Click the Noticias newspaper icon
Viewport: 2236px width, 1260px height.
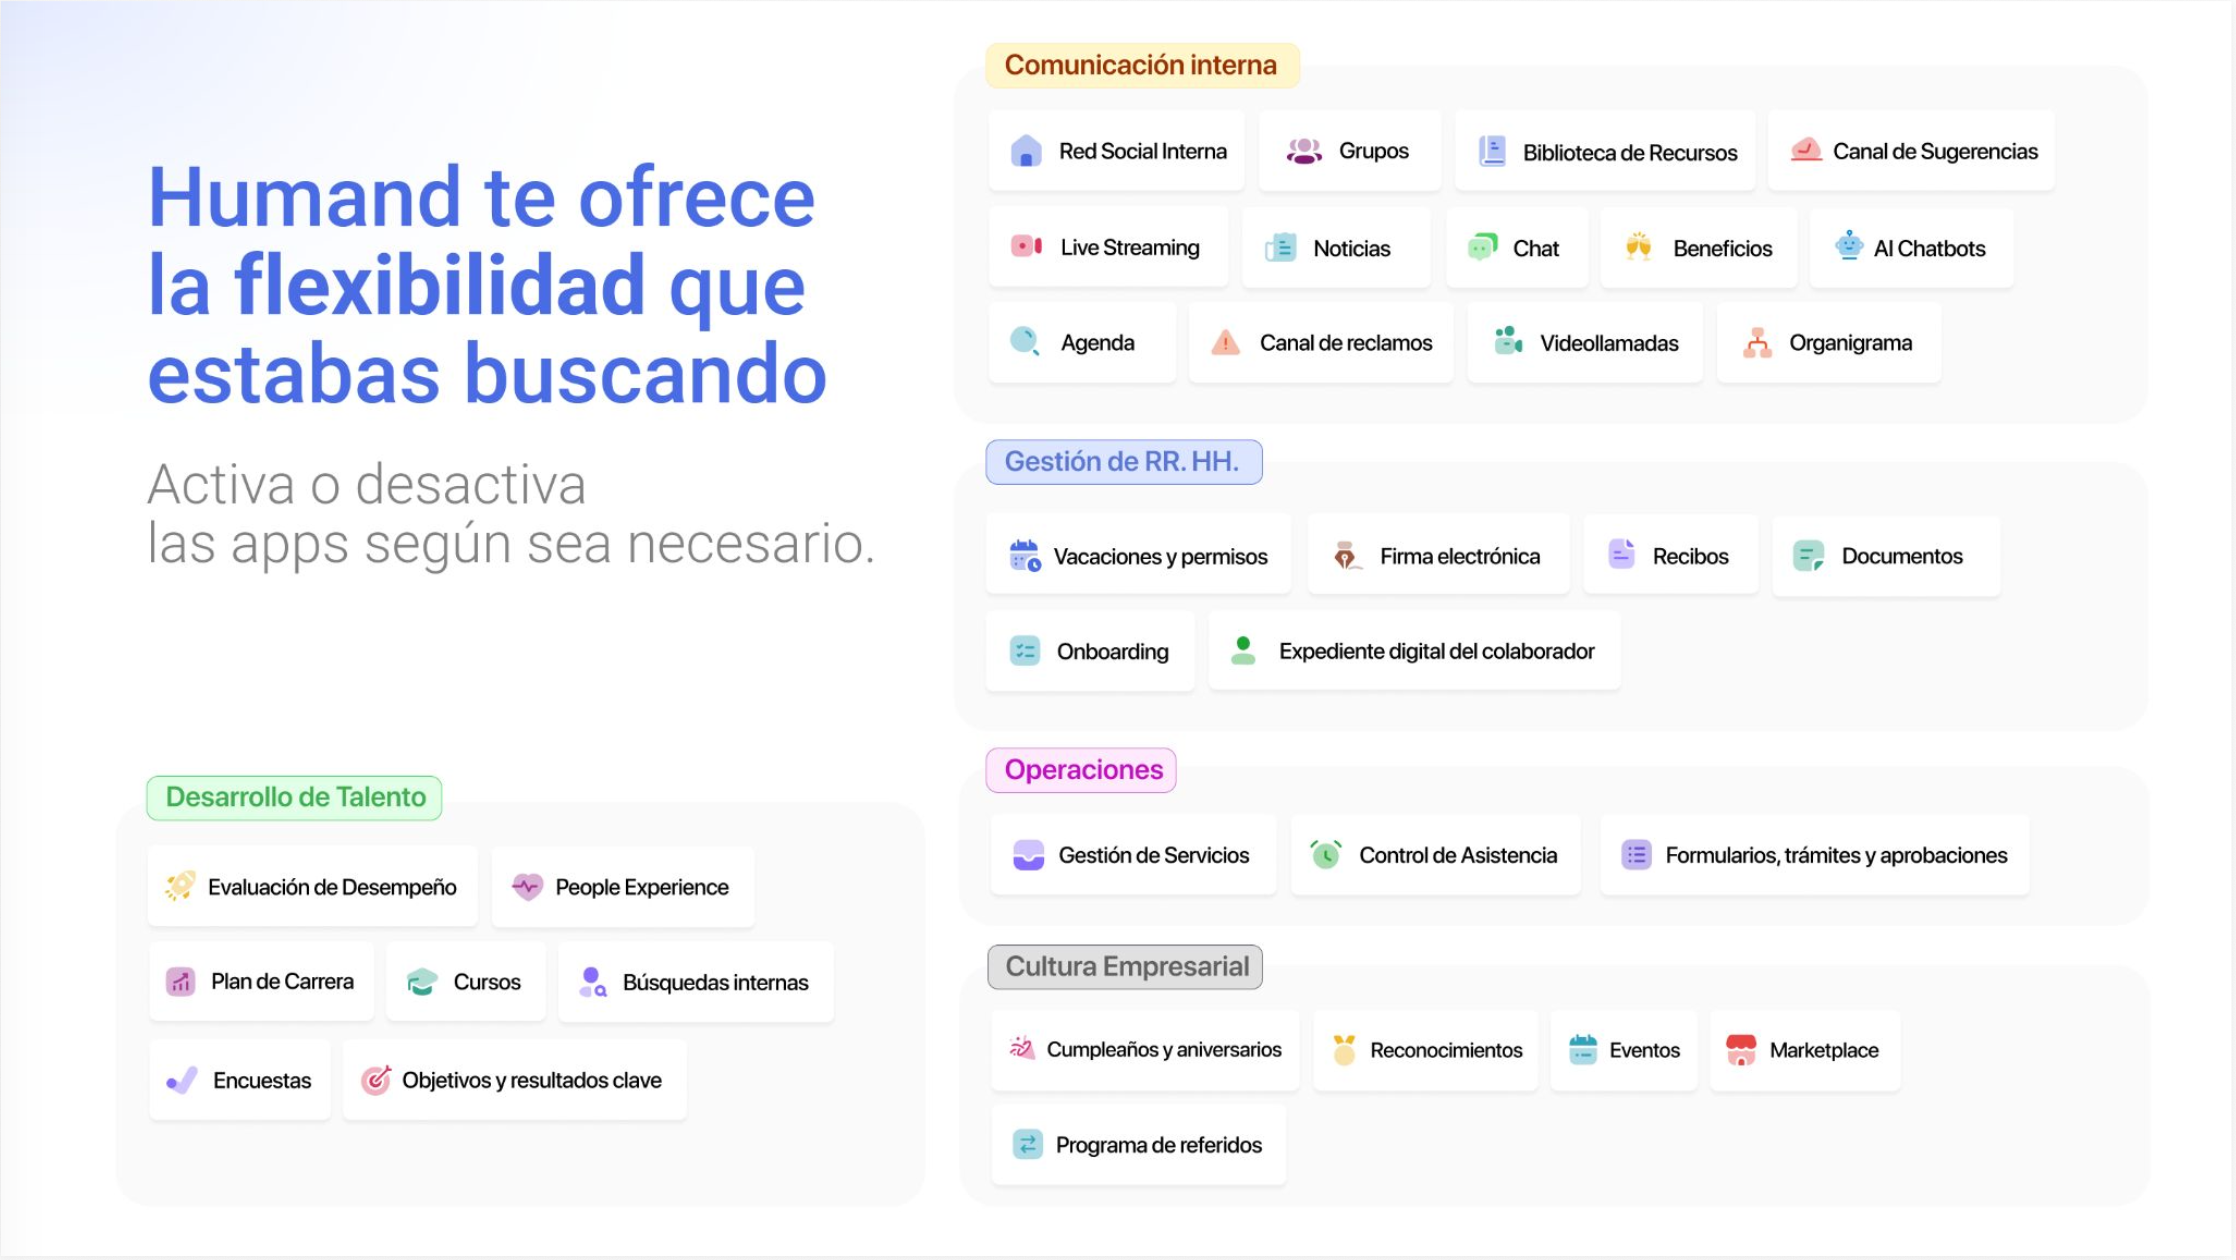[1281, 248]
